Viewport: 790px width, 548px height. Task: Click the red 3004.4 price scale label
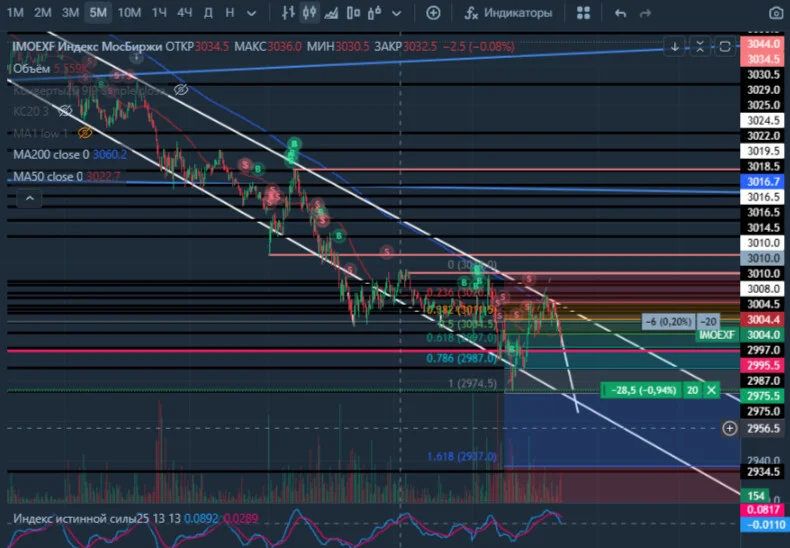tap(764, 319)
